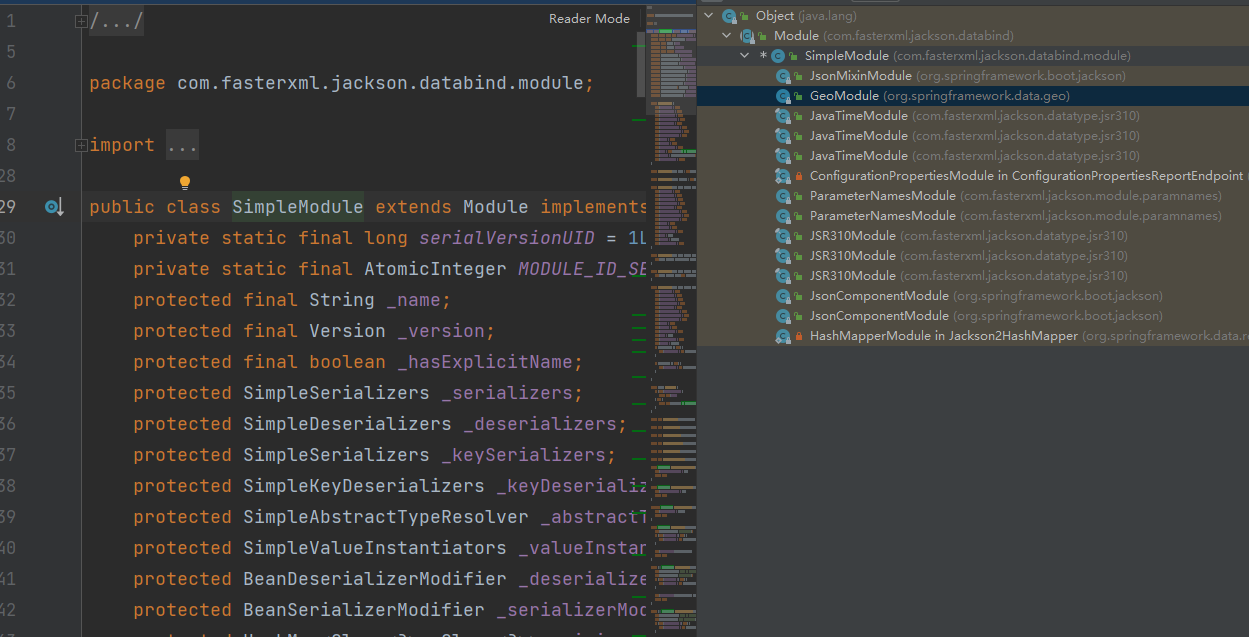Expand the folded import statements
Screen dimensions: 1249x637
coord(81,145)
